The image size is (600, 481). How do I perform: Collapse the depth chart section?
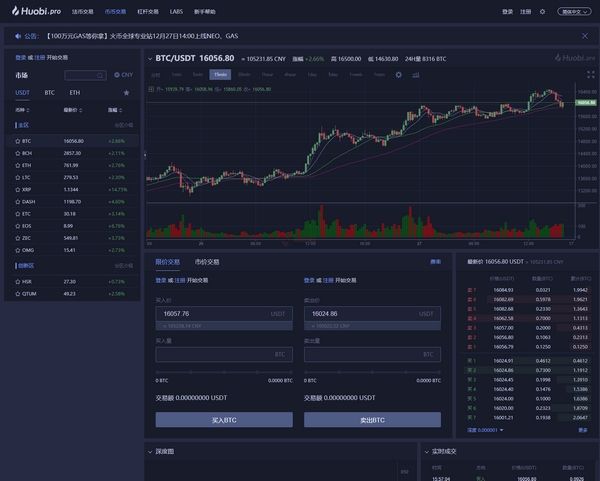(150, 452)
